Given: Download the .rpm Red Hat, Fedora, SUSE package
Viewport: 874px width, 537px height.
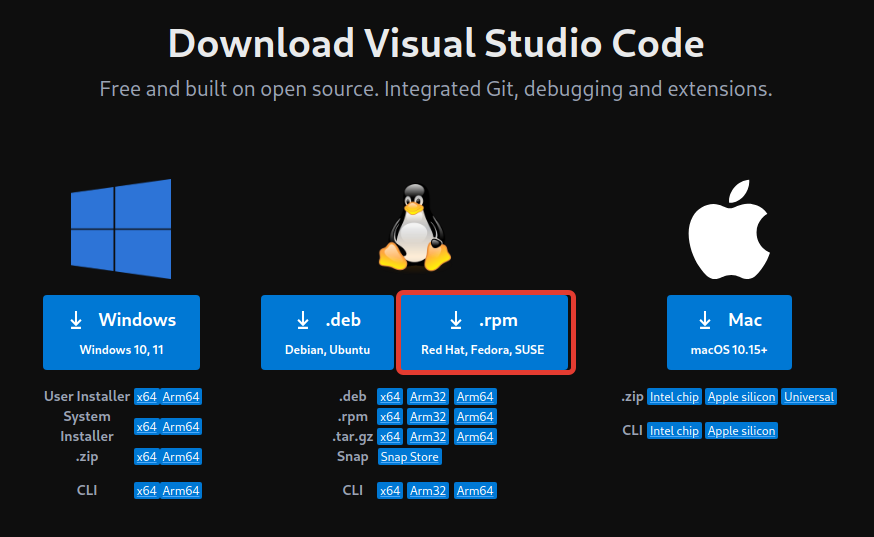Looking at the screenshot, I should coord(485,332).
